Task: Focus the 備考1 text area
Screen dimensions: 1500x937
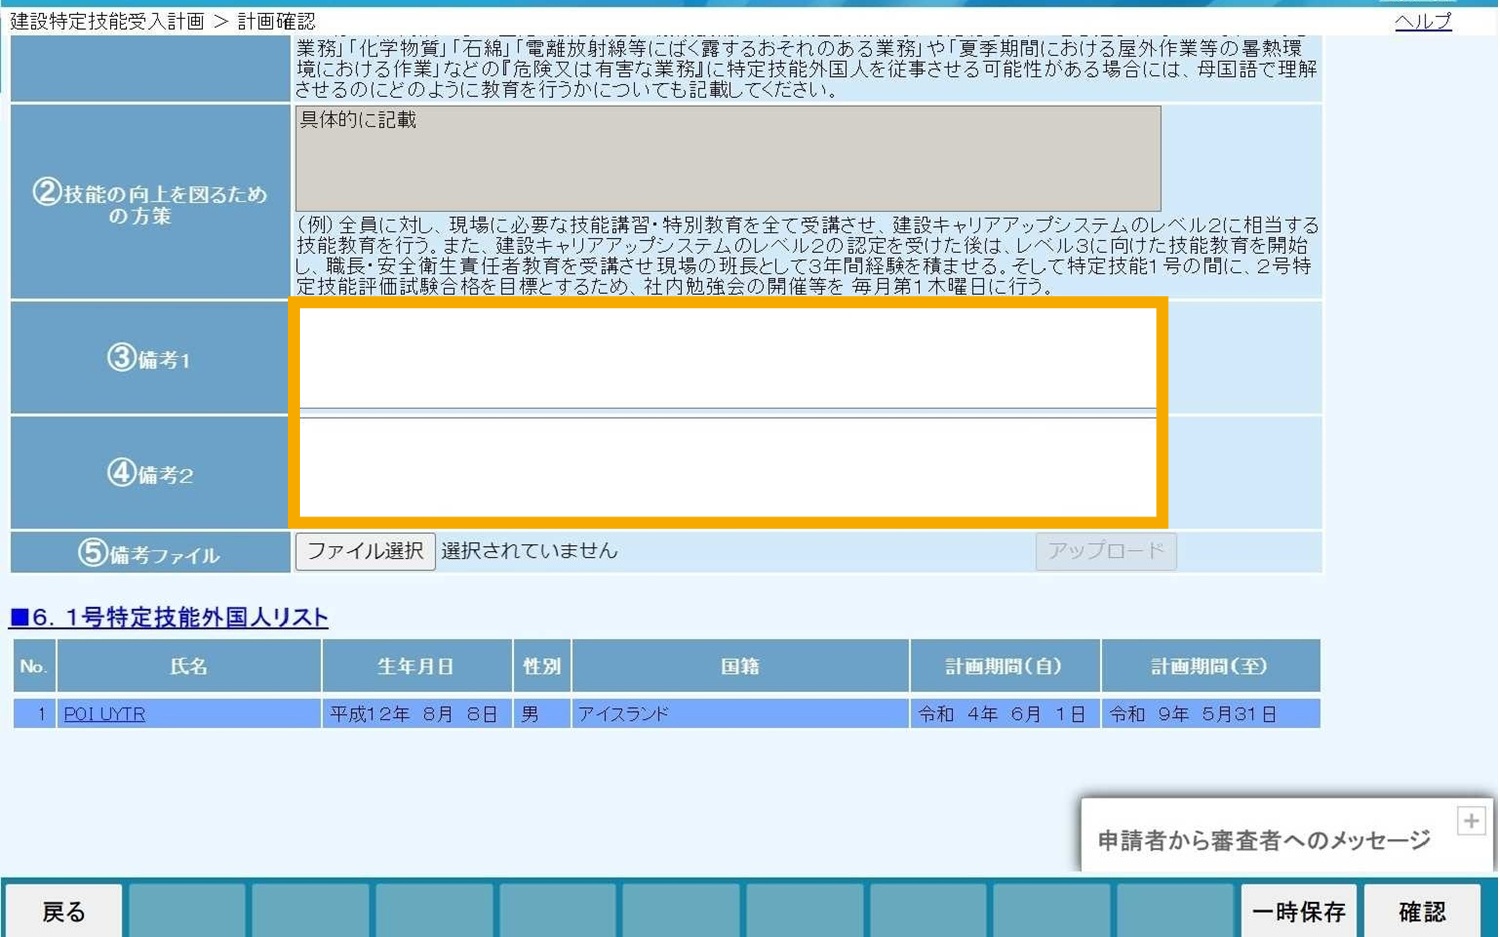Action: (x=728, y=358)
